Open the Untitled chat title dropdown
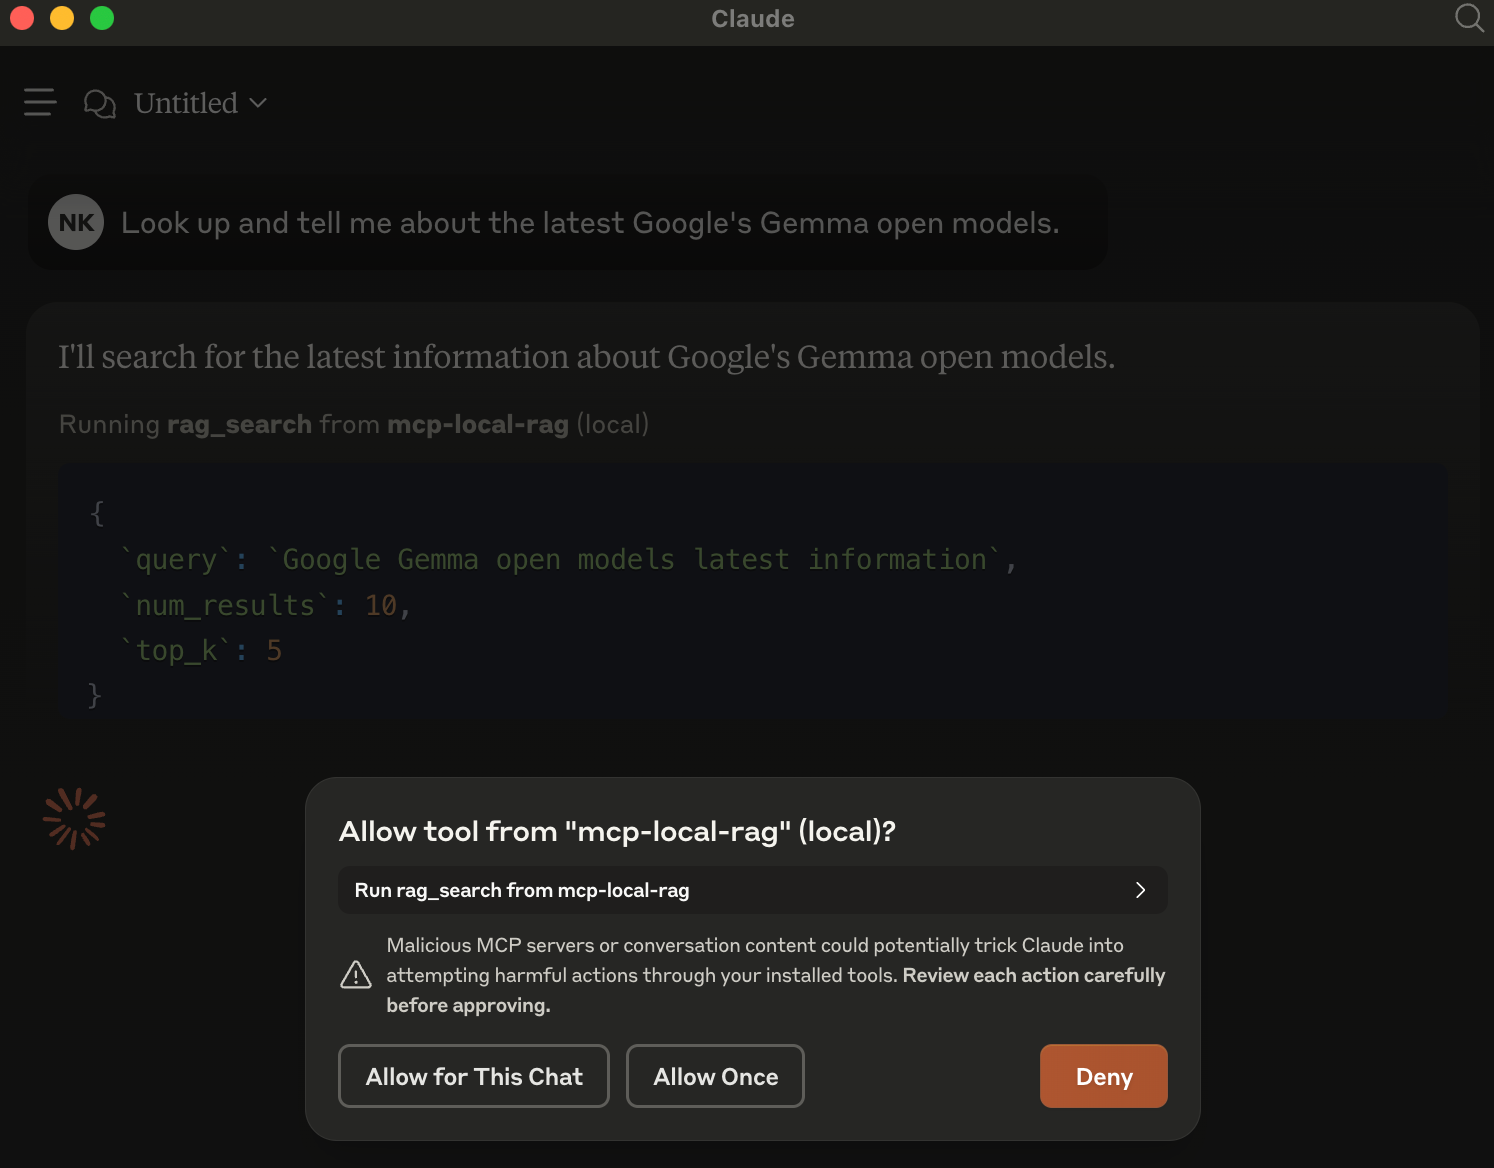 click(x=201, y=103)
